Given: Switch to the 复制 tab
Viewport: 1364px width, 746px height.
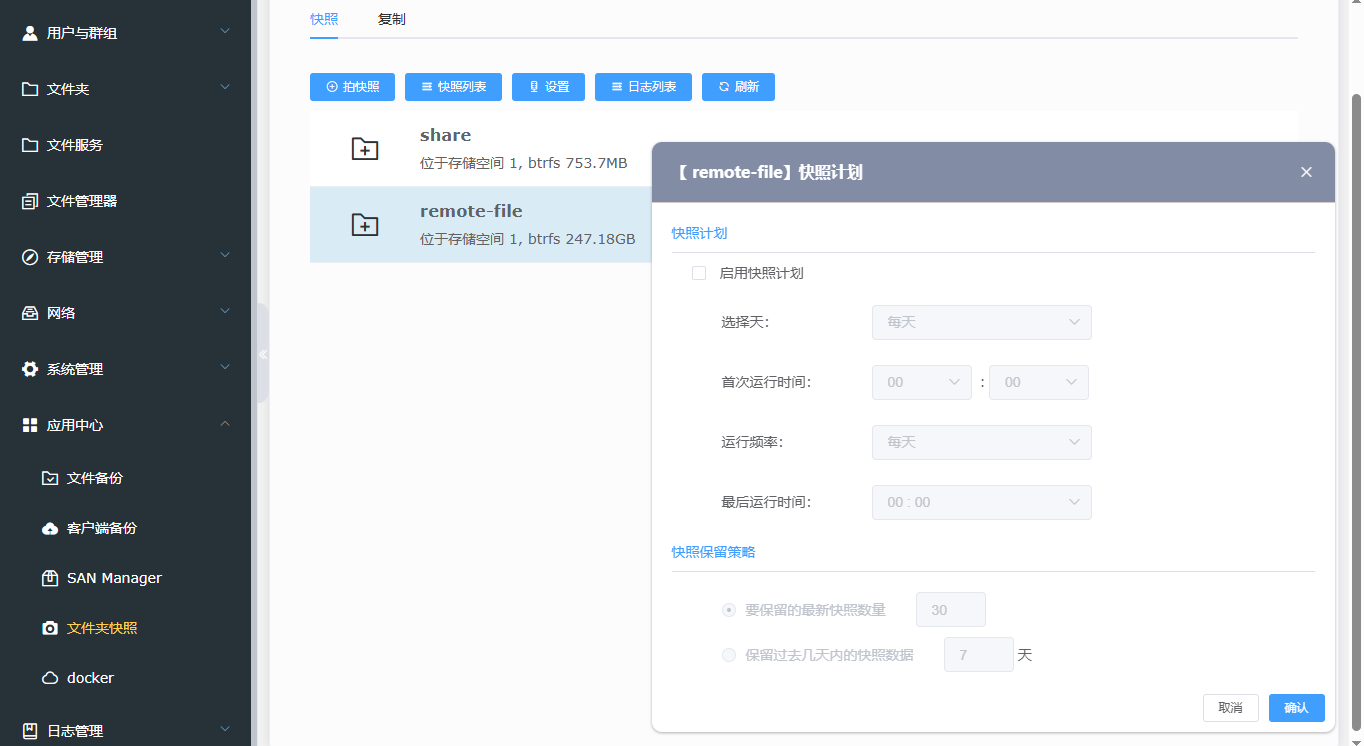Looking at the screenshot, I should [392, 18].
